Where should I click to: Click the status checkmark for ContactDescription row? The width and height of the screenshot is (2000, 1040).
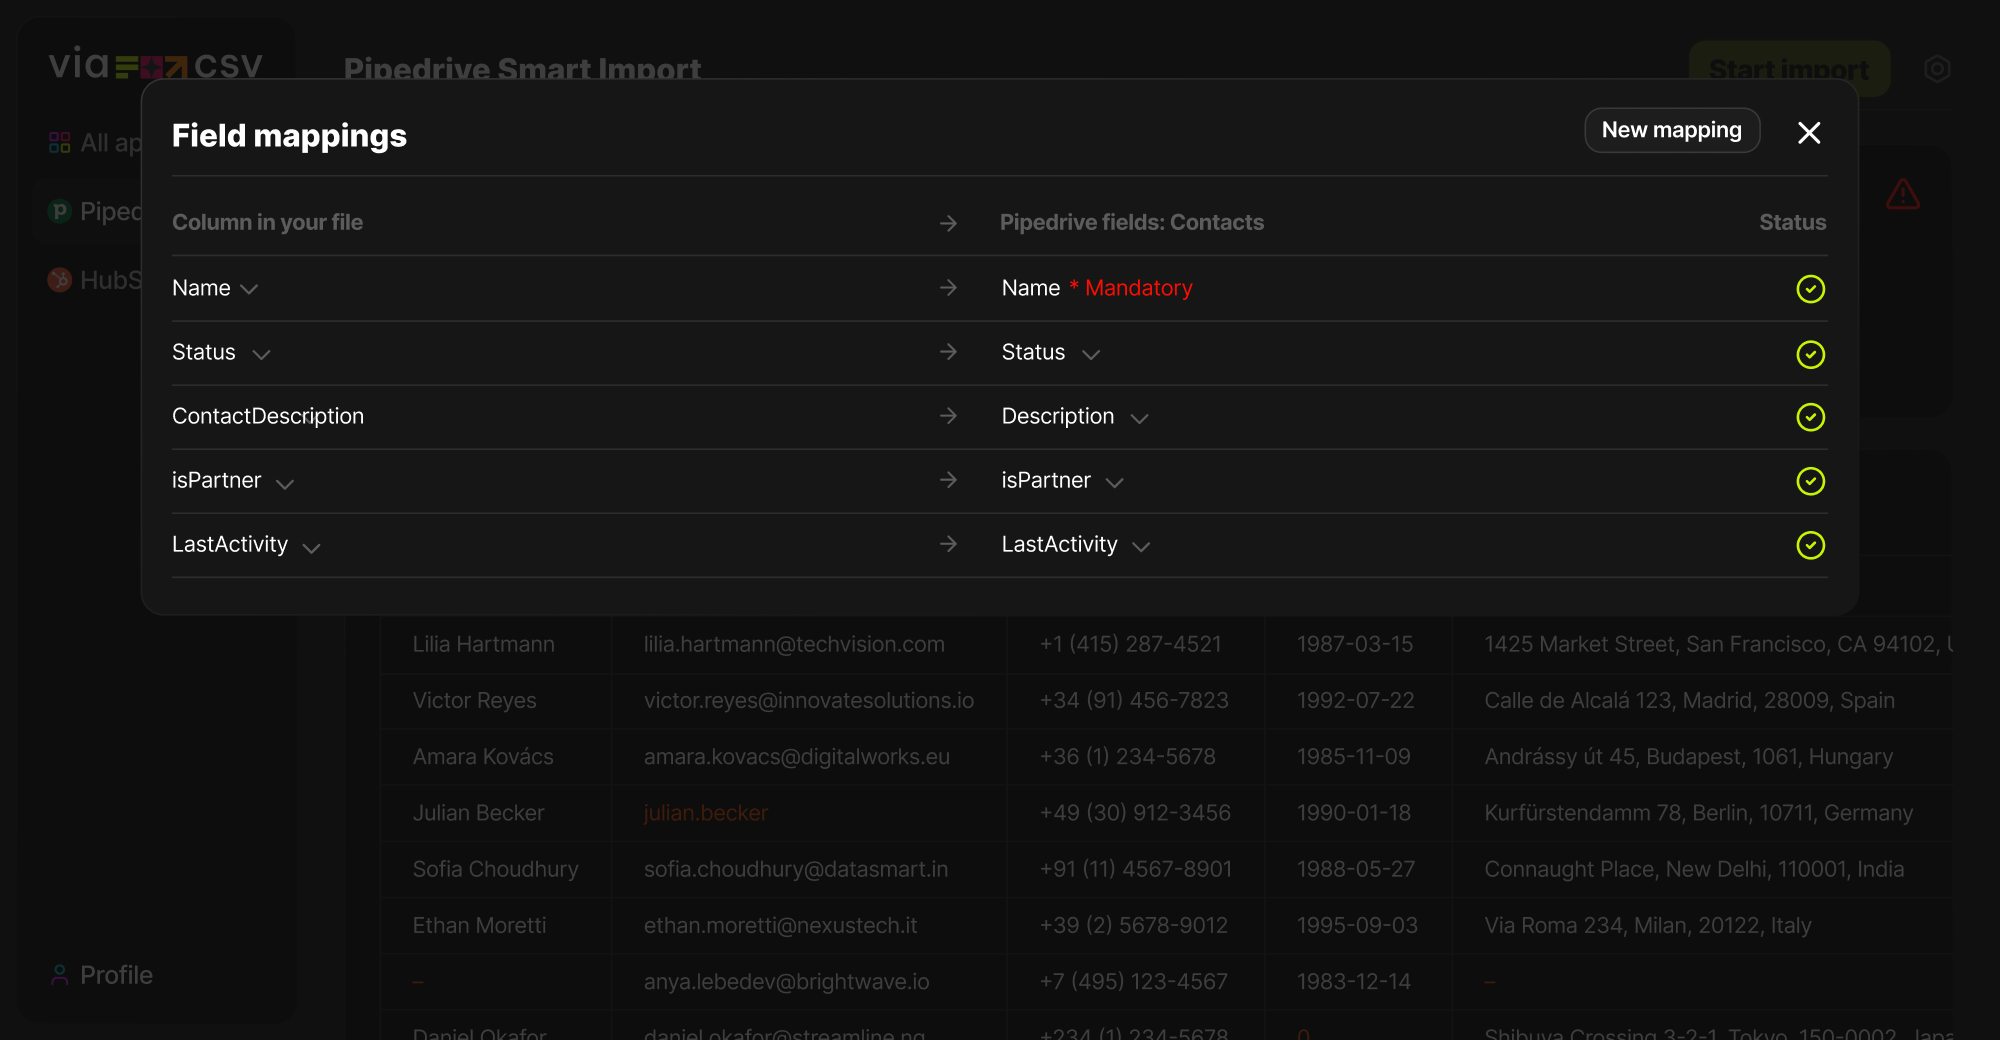point(1810,417)
